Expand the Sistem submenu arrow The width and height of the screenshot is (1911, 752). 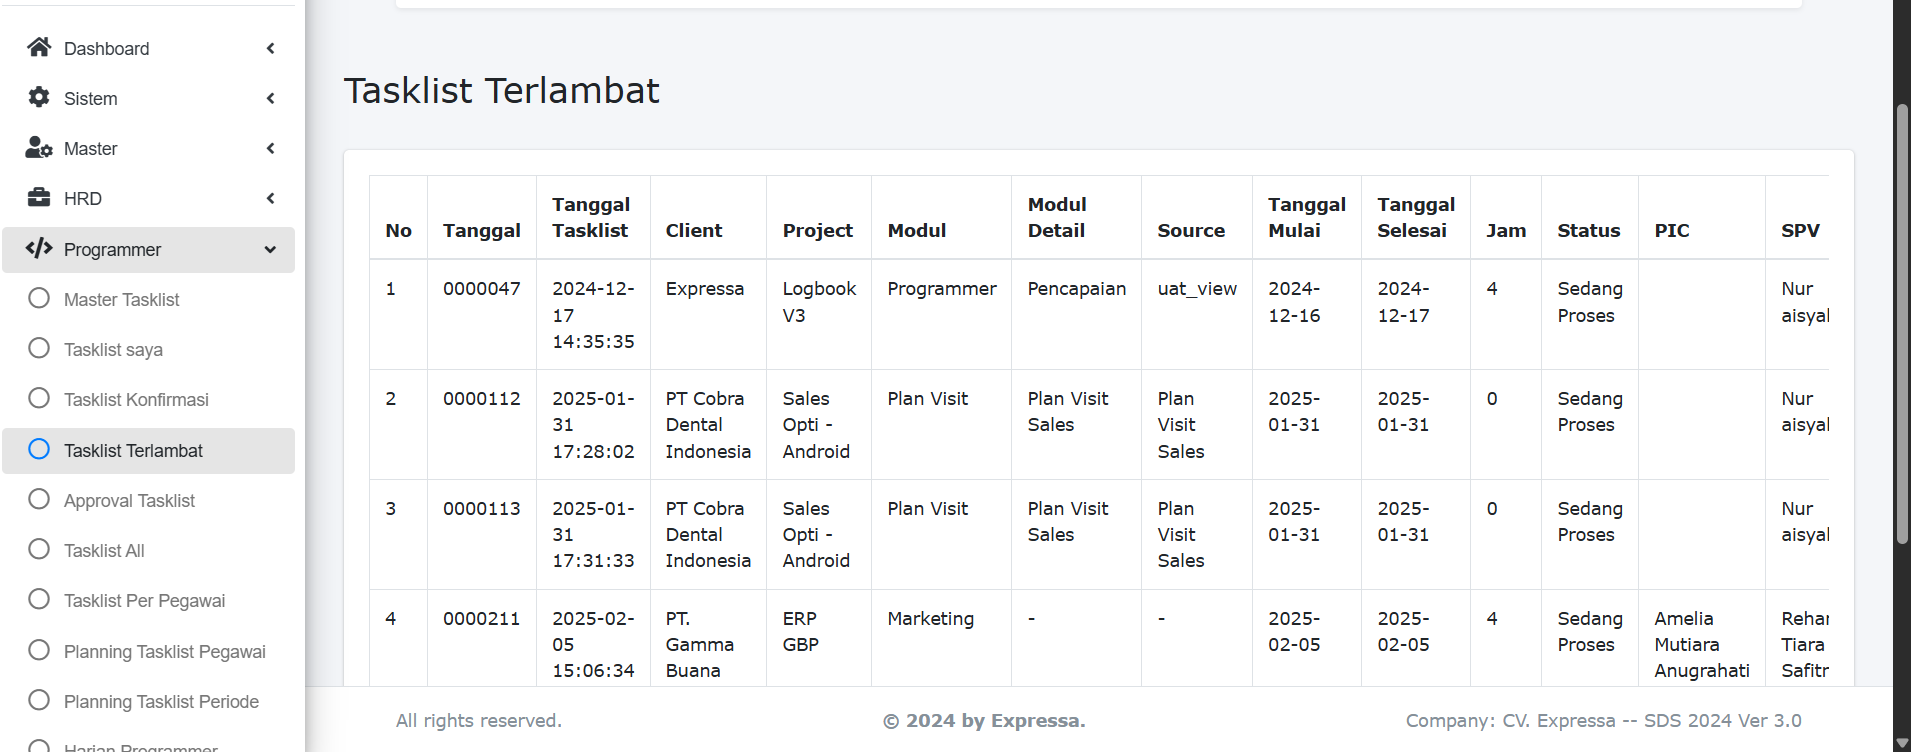[x=270, y=98]
